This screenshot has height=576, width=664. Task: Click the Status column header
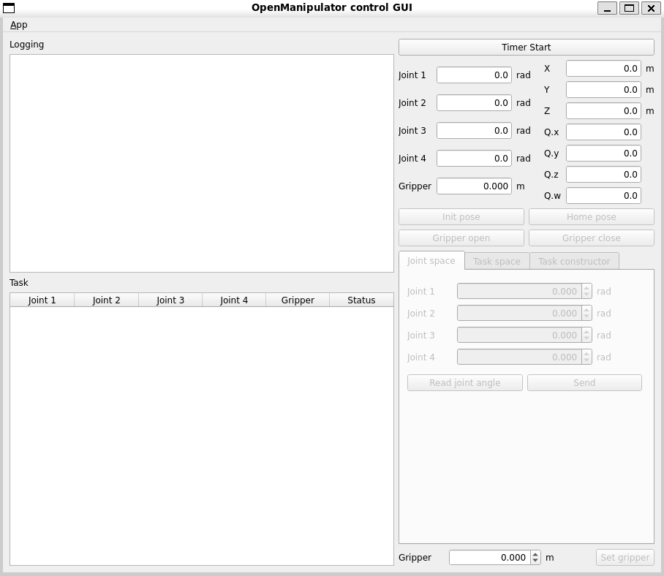point(361,300)
